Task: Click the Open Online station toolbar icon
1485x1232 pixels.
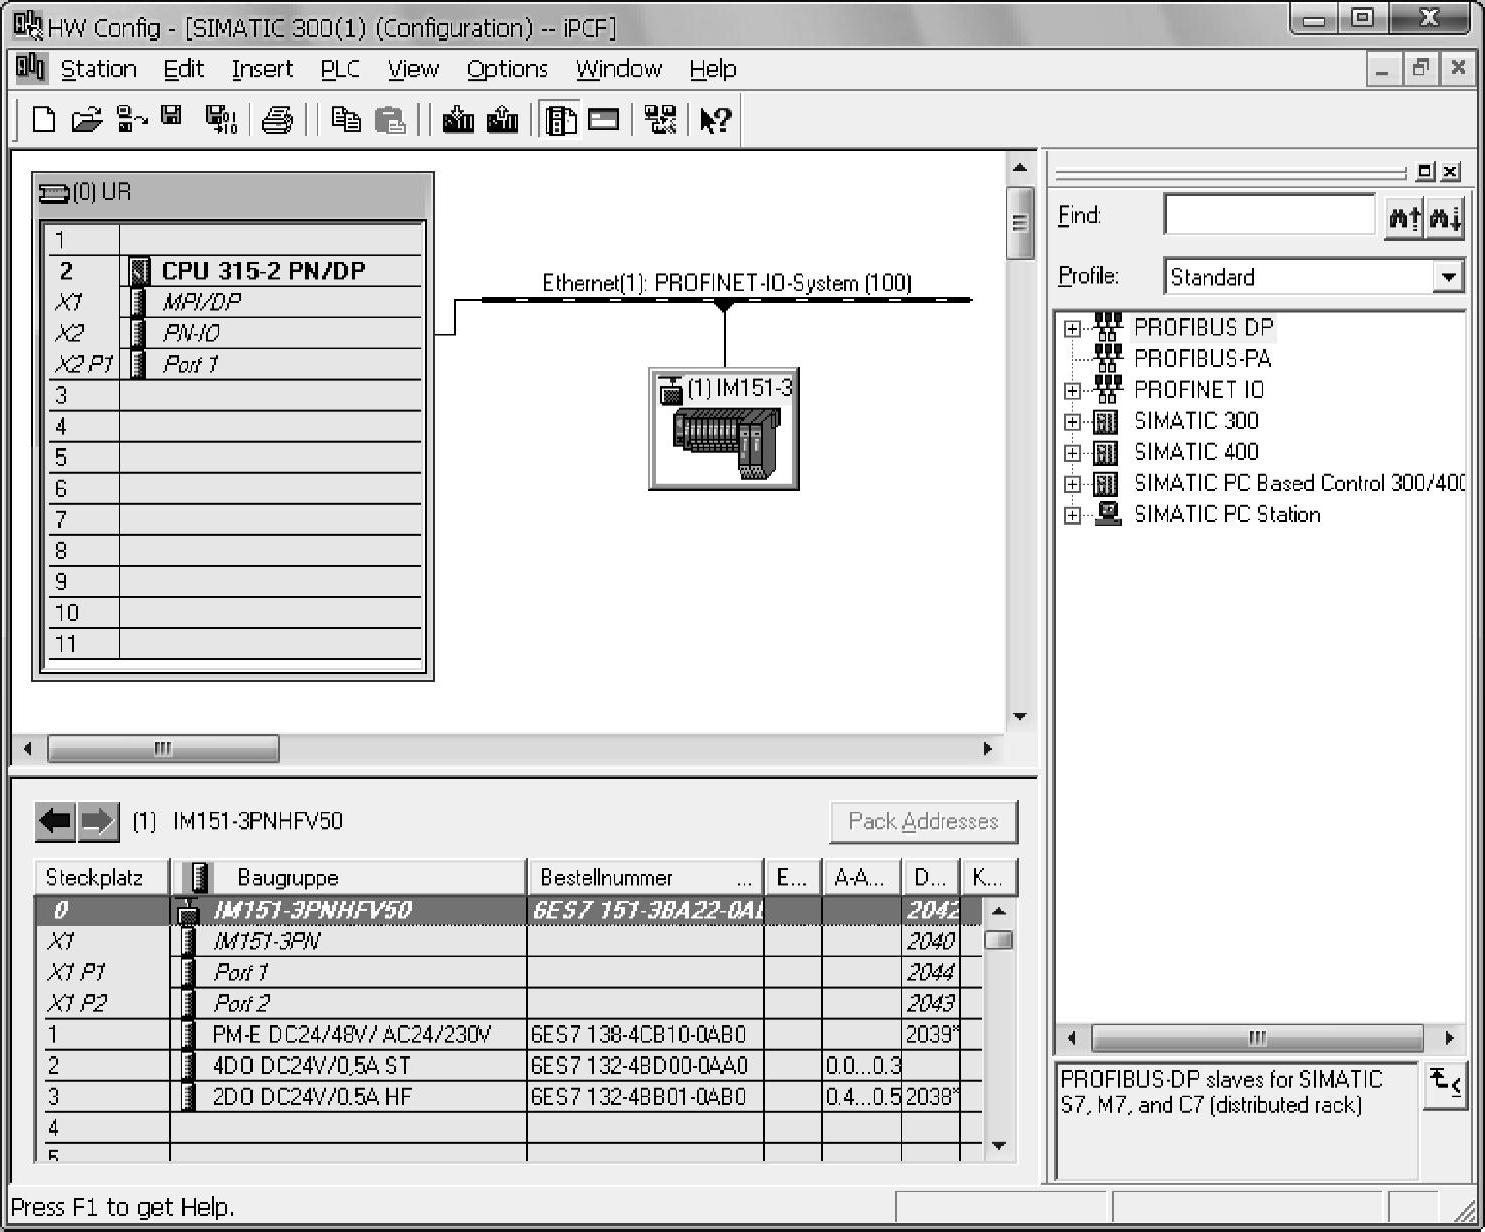Action: [132, 120]
